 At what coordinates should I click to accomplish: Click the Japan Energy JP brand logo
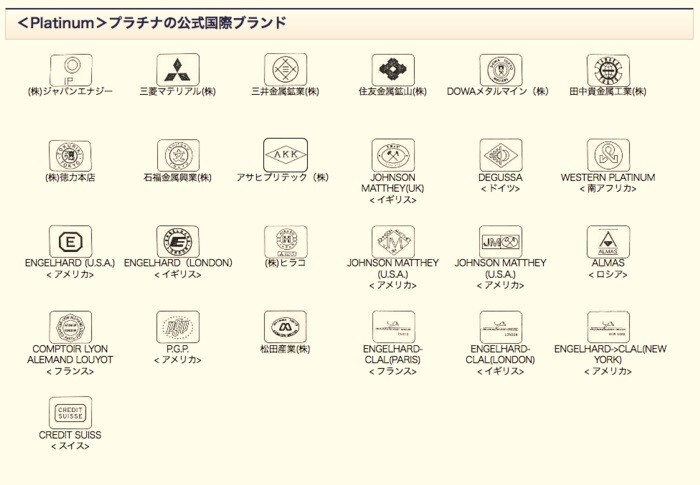pos(71,70)
